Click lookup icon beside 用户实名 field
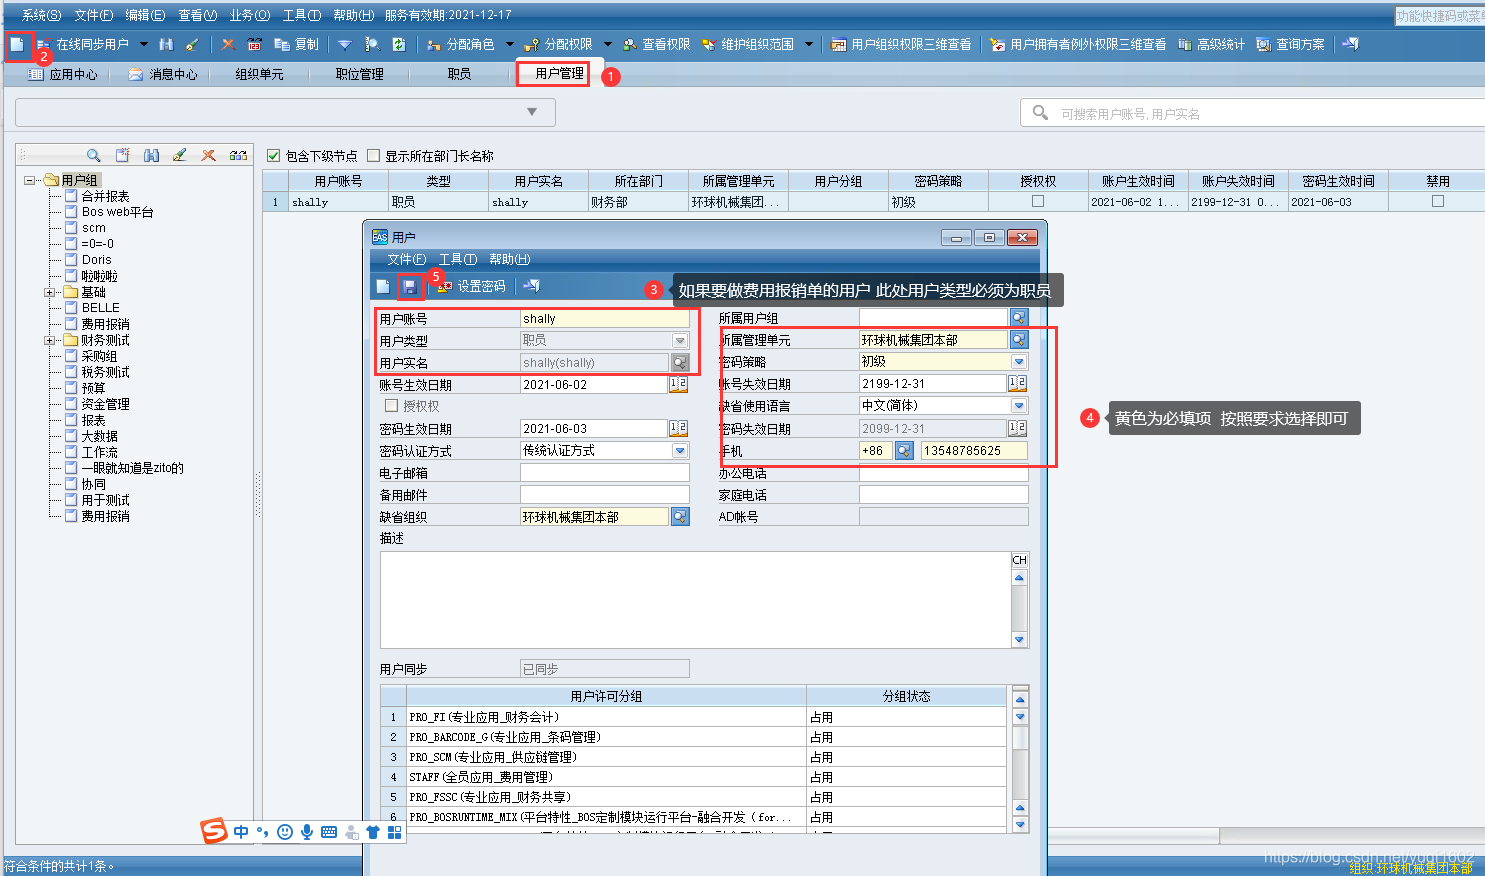The image size is (1485, 876). tap(679, 362)
